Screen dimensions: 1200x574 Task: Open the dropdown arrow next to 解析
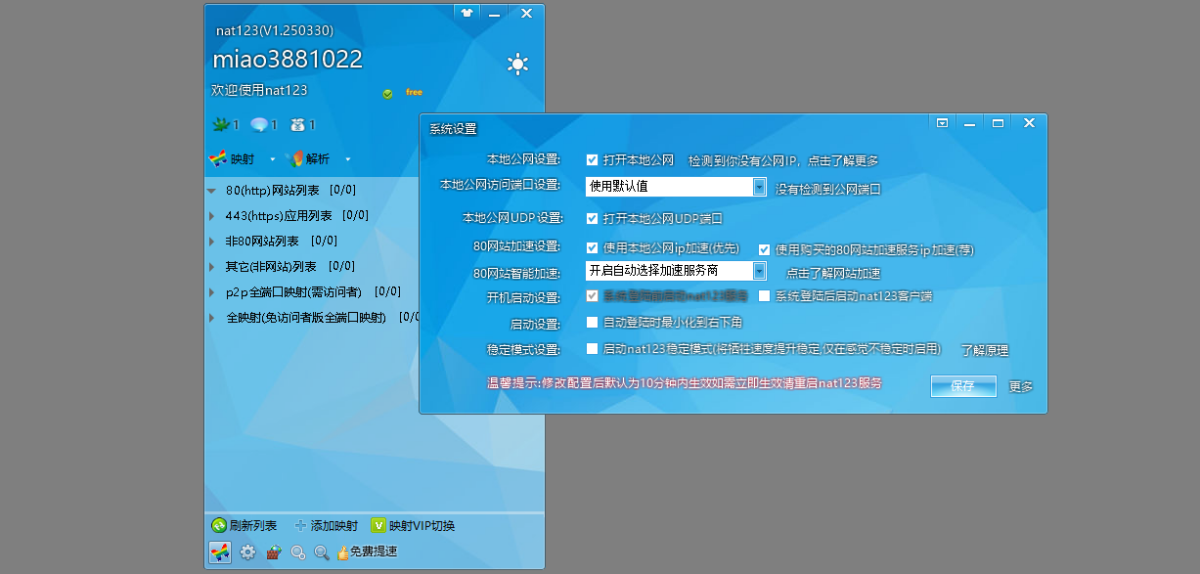348,159
